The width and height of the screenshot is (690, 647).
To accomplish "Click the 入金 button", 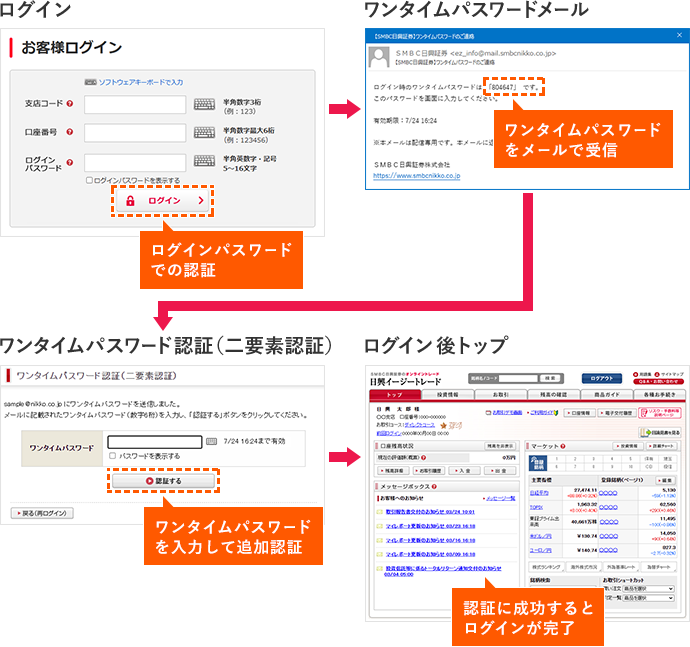I will tap(464, 471).
